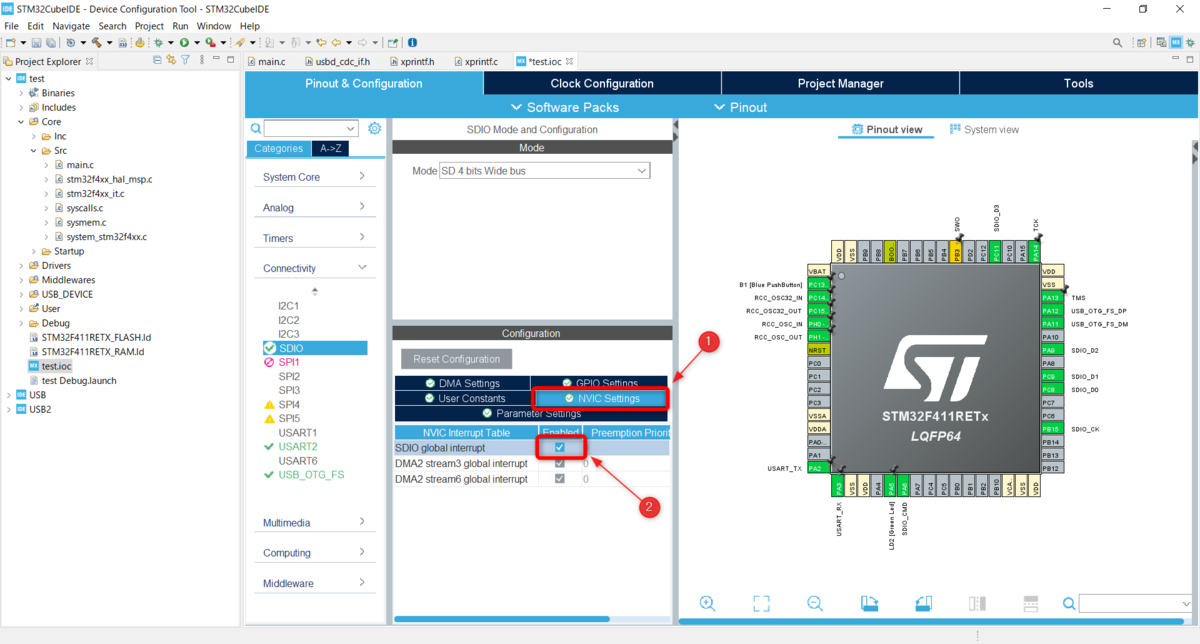Toggle DMA2 stream3 global interrupt checkbox
Screen dimensions: 1200x644
click(560, 463)
